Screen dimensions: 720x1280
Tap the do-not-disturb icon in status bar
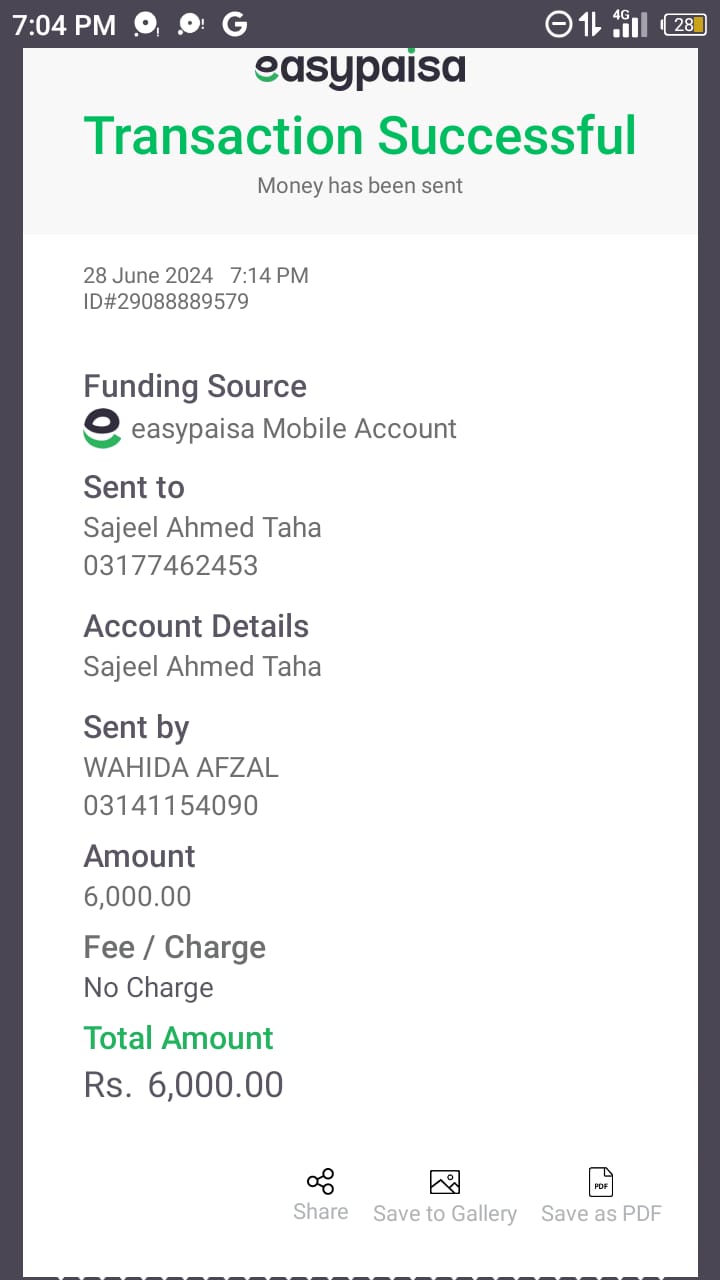tap(559, 25)
